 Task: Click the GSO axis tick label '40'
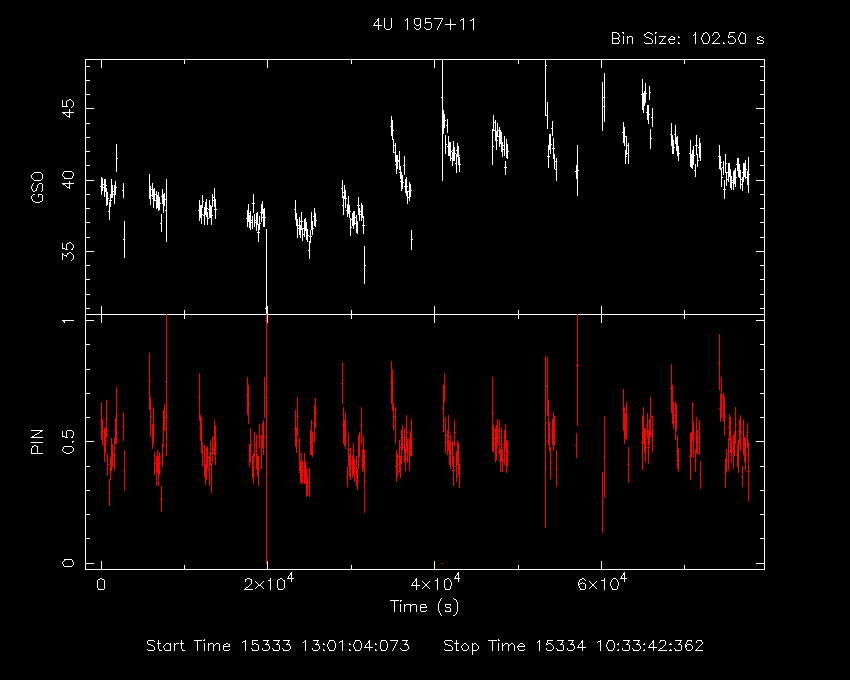[x=69, y=180]
